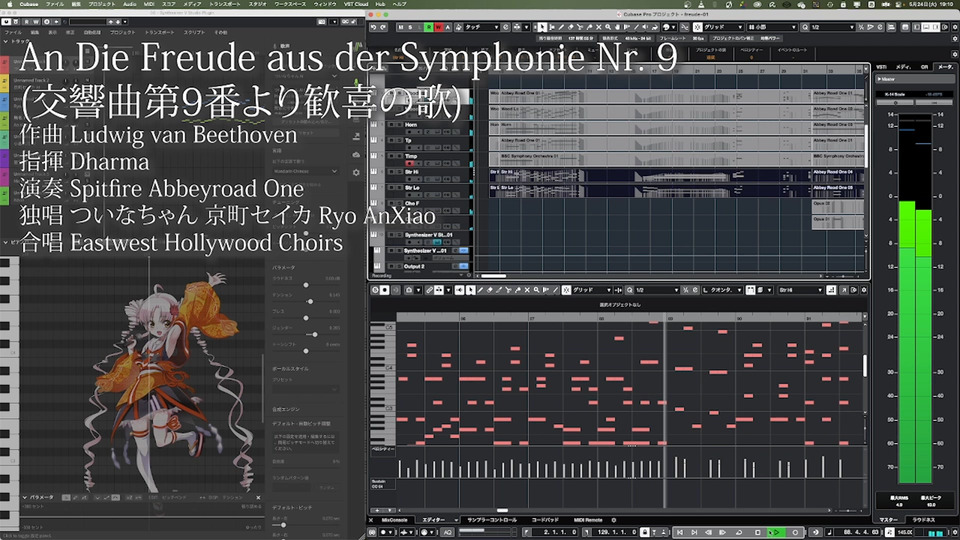Adjust ジェンダー slider in Synthesizer V parameters
960x540 pixels.
315,334
